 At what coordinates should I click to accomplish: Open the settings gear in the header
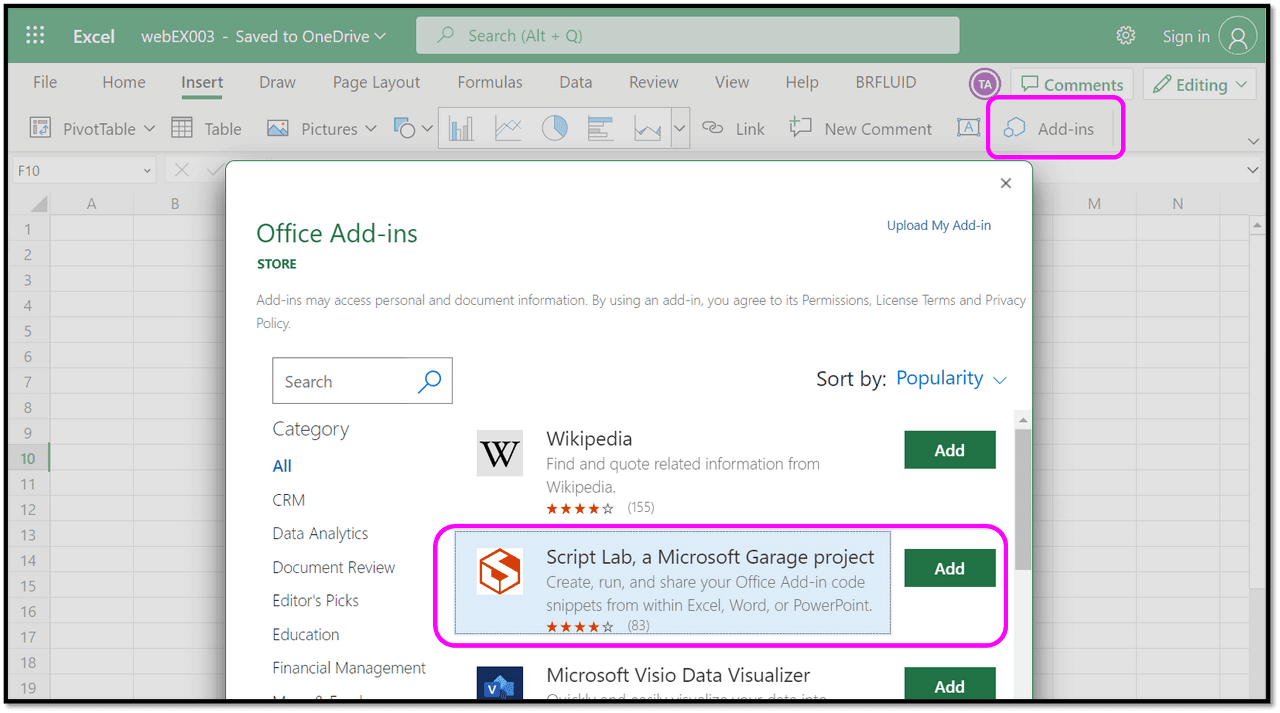pos(1126,36)
